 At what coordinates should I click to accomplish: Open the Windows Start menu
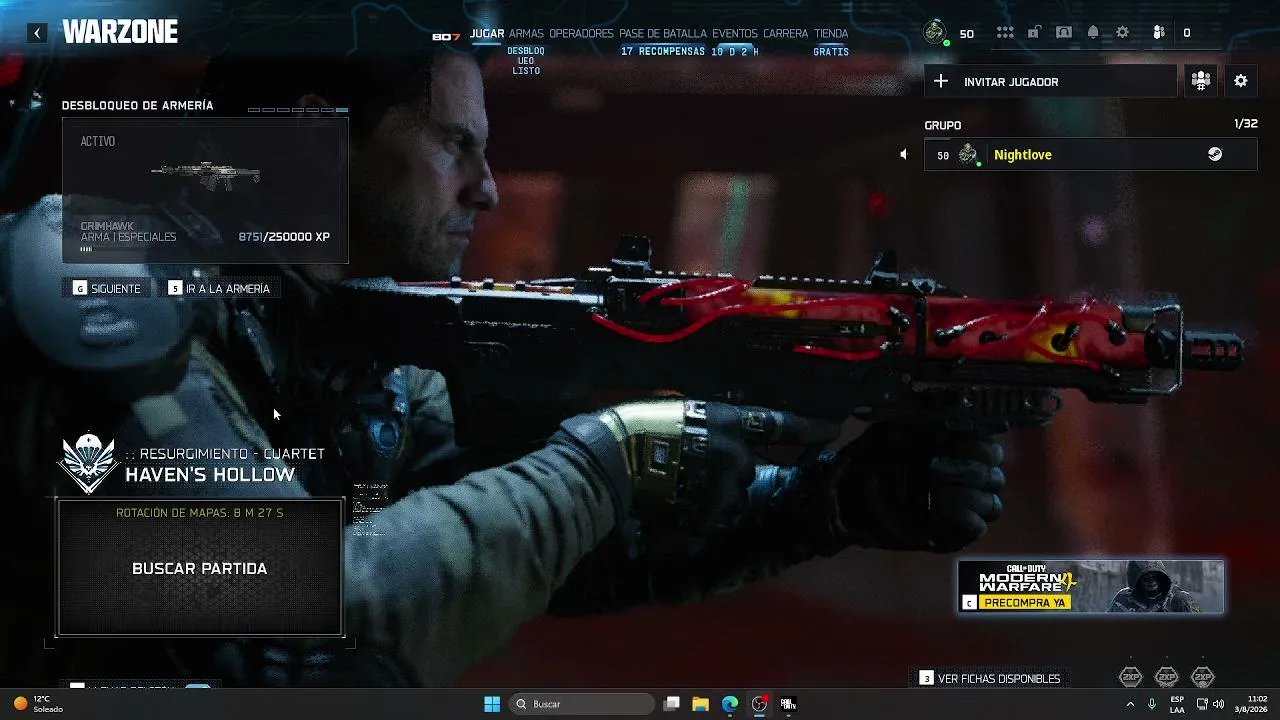pos(492,704)
